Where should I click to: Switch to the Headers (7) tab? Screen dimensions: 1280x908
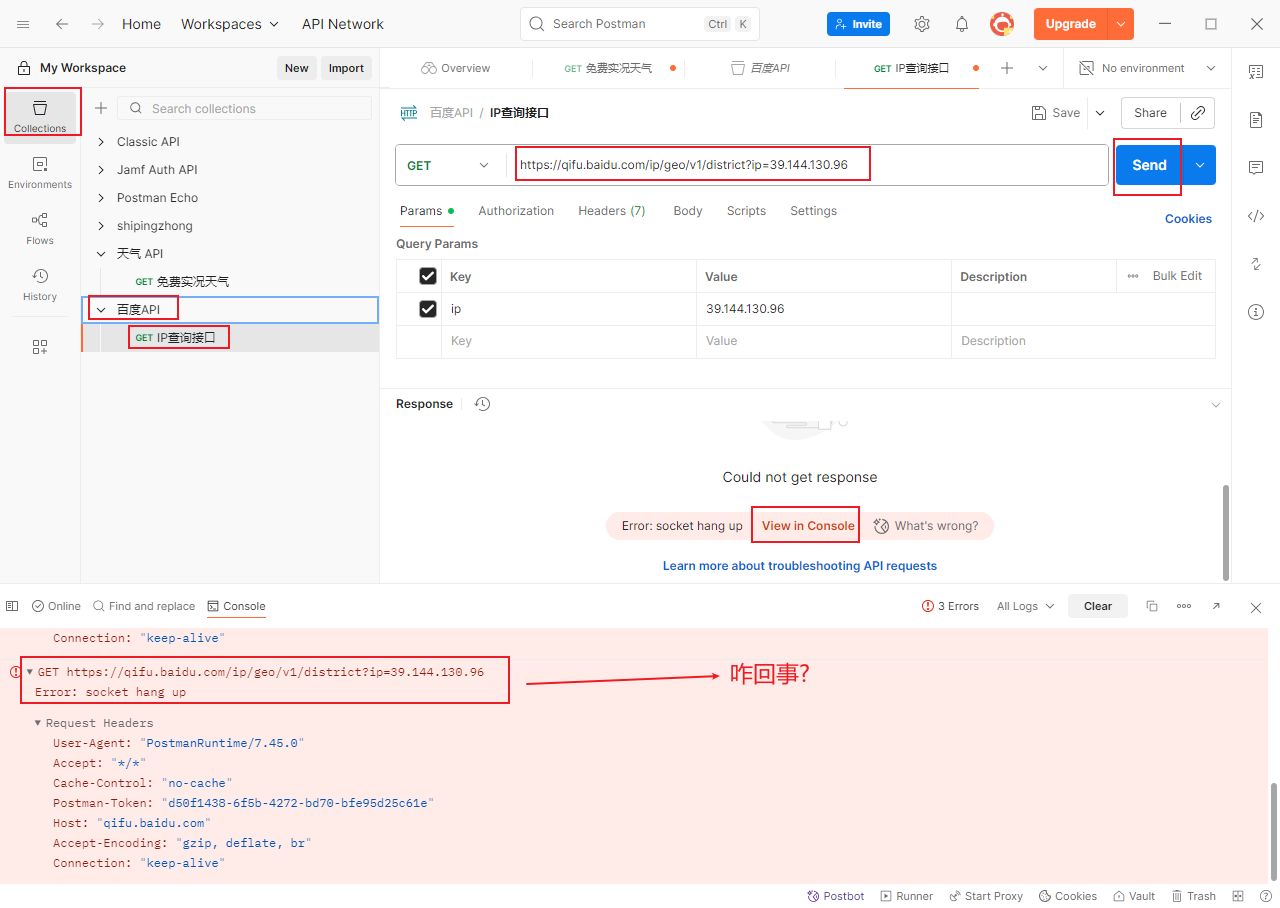(611, 211)
